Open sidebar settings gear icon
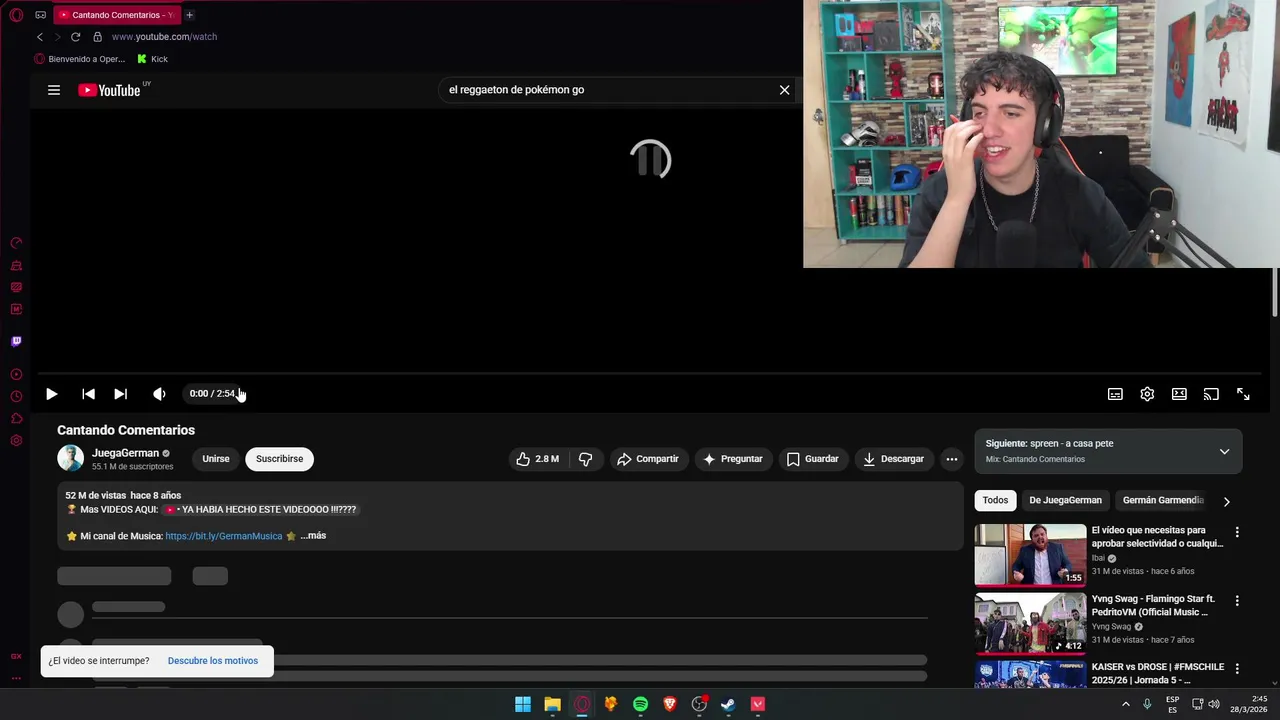 click(16, 441)
